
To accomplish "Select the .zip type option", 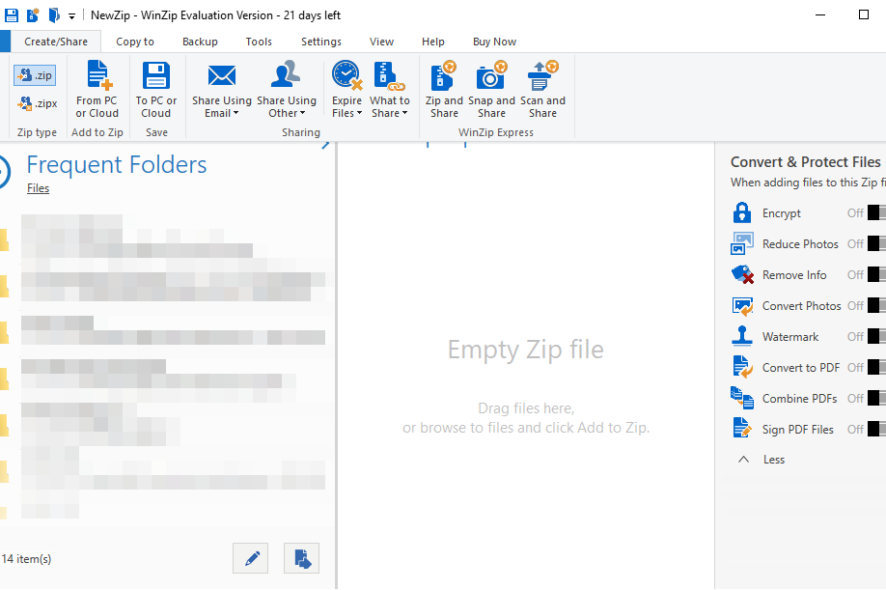I will tap(35, 75).
